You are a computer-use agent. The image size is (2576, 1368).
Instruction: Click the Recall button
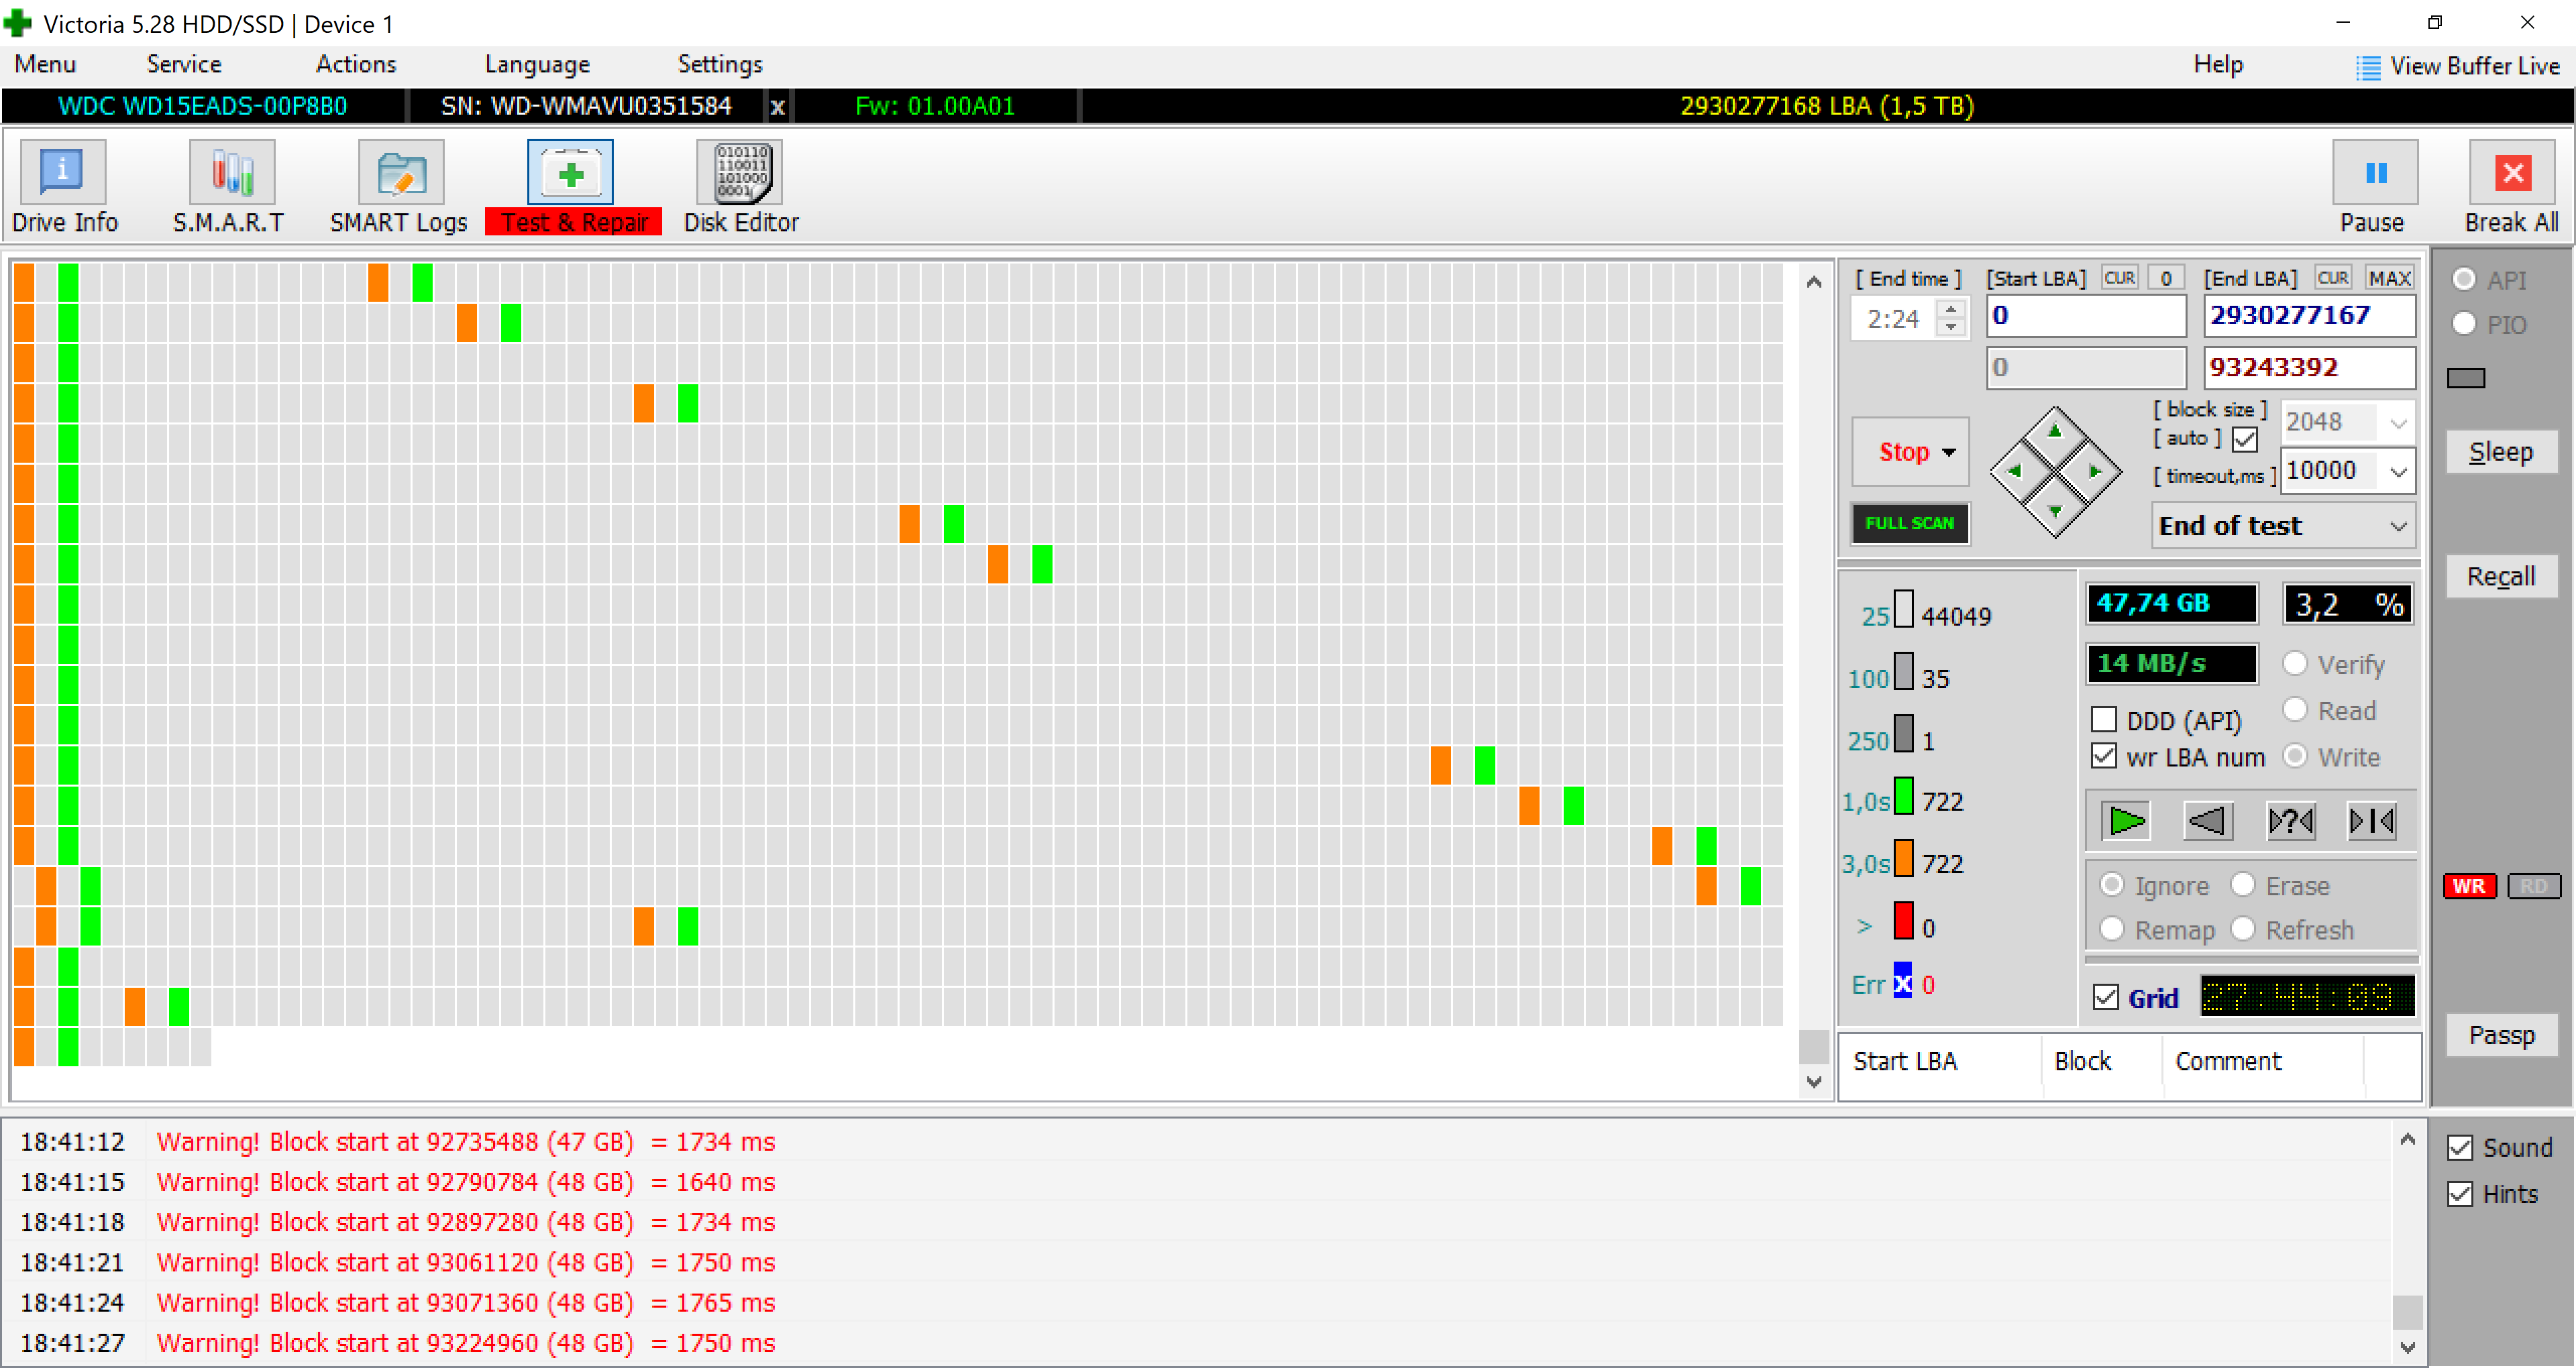pyautogui.click(x=2501, y=576)
